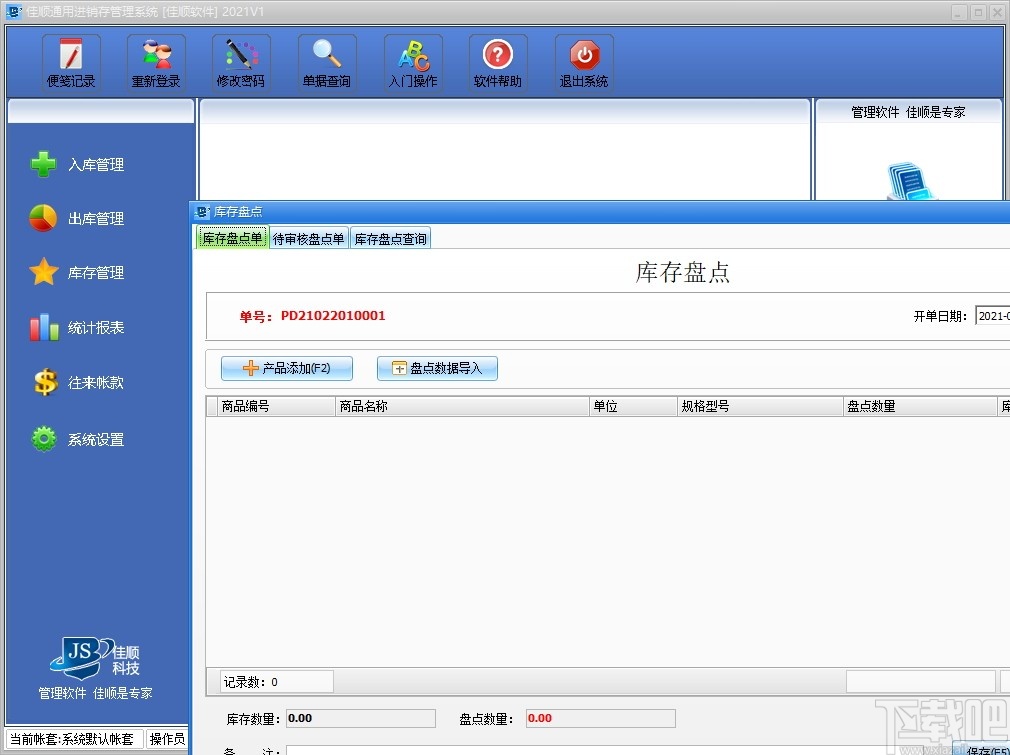The width and height of the screenshot is (1010, 755).
Task: Click the 产品添加(F2) button
Action: coord(286,368)
